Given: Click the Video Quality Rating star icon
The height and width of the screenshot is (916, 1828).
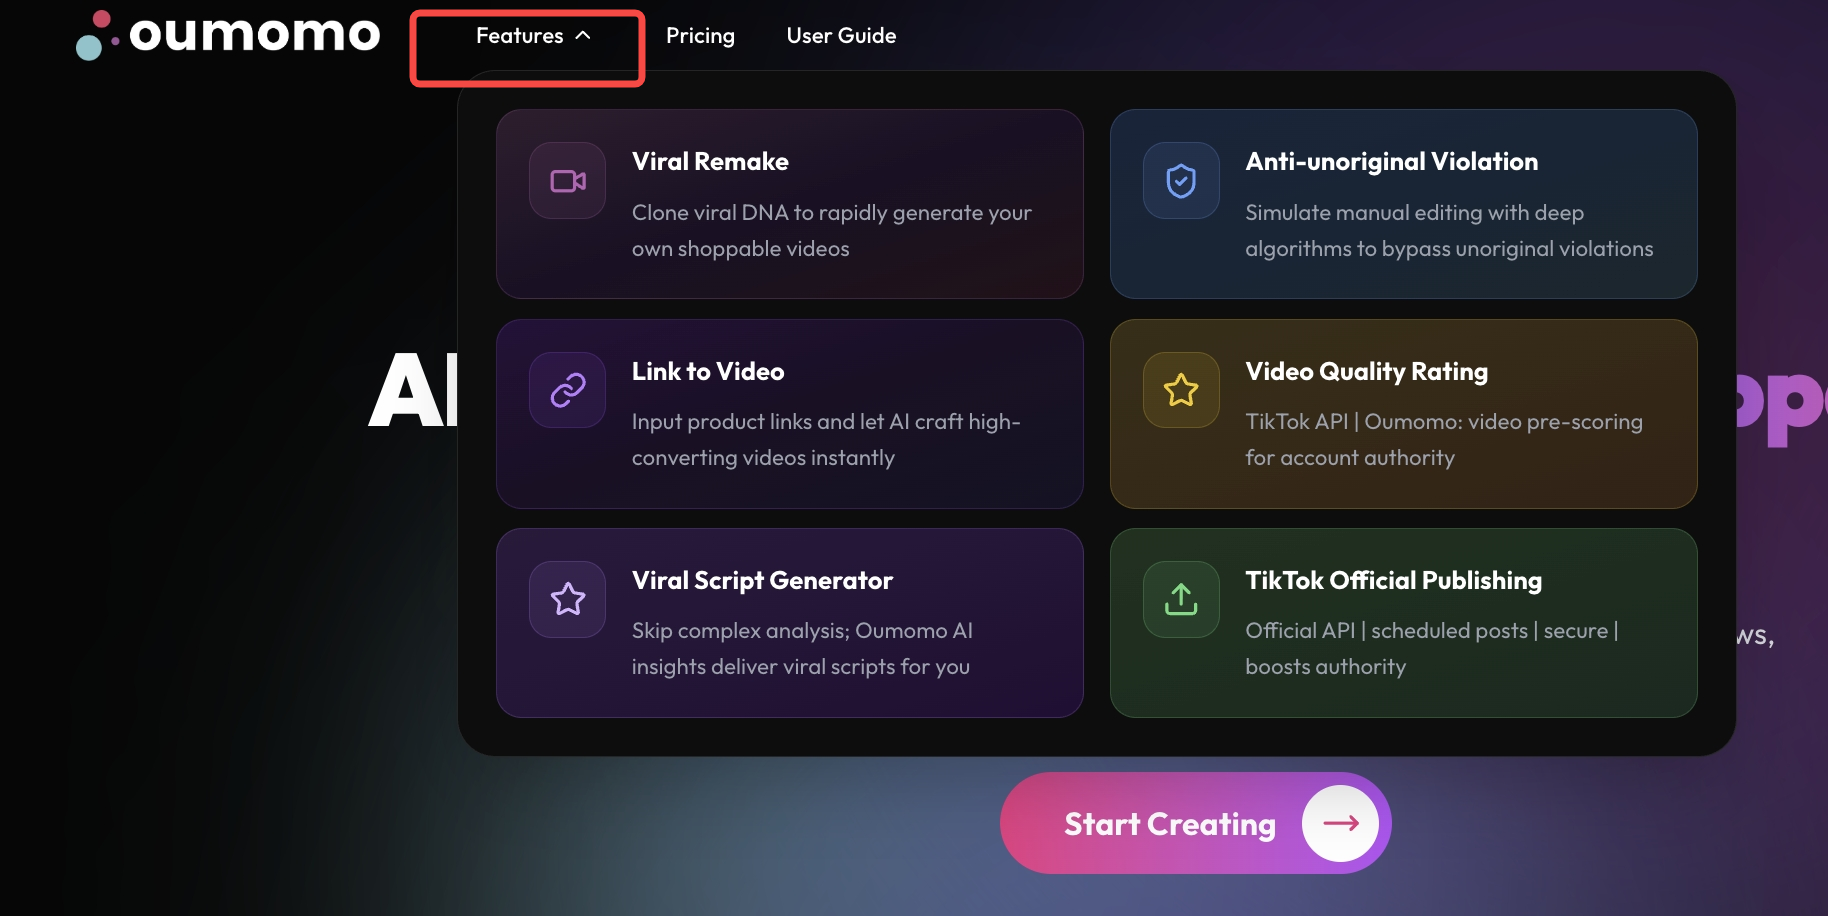Looking at the screenshot, I should coord(1181,390).
